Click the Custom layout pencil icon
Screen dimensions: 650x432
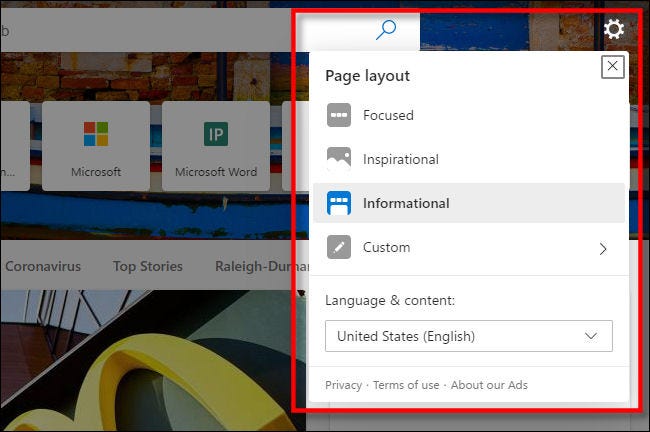point(339,247)
